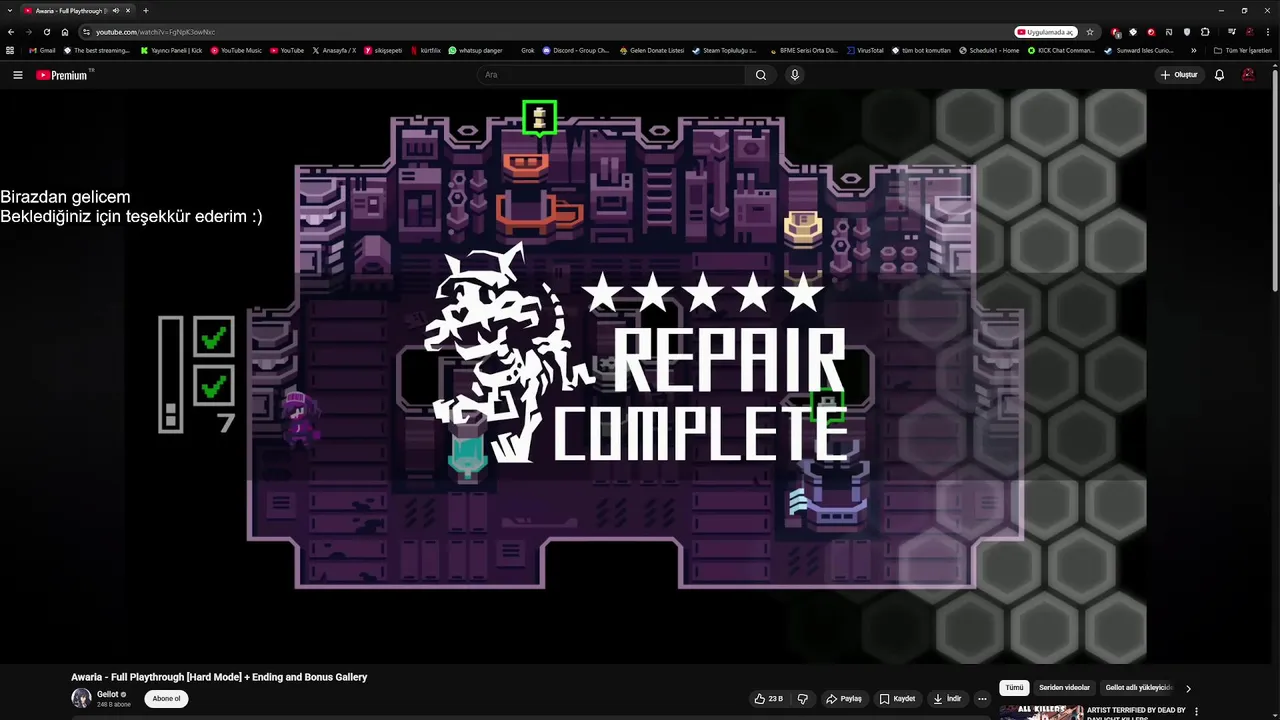Screen dimensions: 1280x720
Task: Download the video with İndir
Action: pos(947,699)
